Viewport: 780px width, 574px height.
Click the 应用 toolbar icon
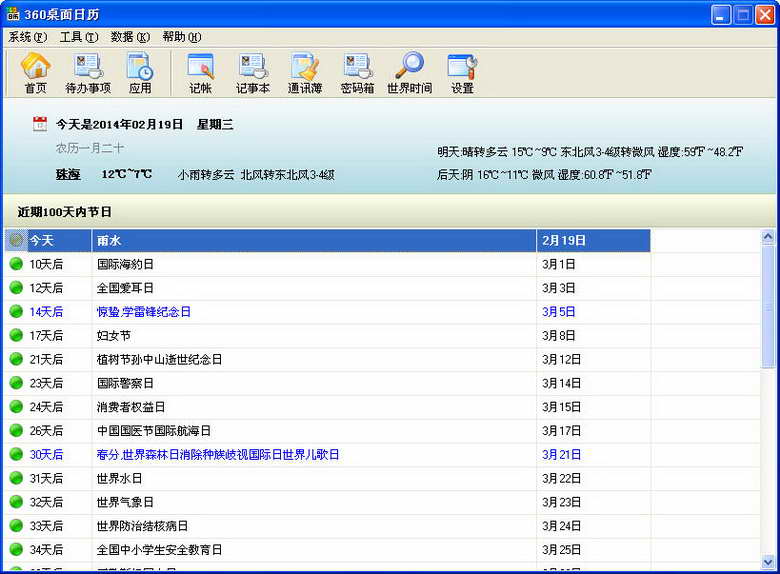click(140, 73)
